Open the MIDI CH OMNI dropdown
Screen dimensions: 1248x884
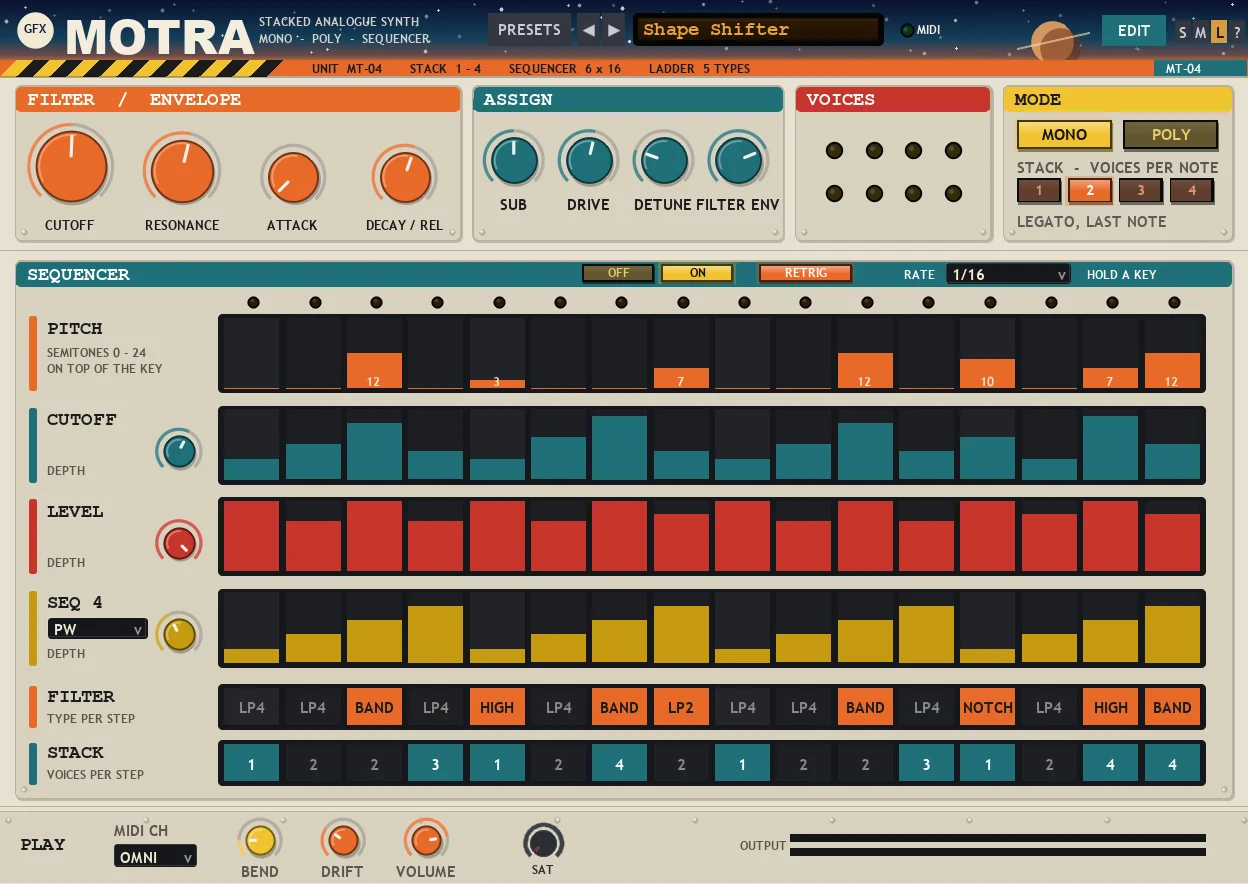[155, 857]
